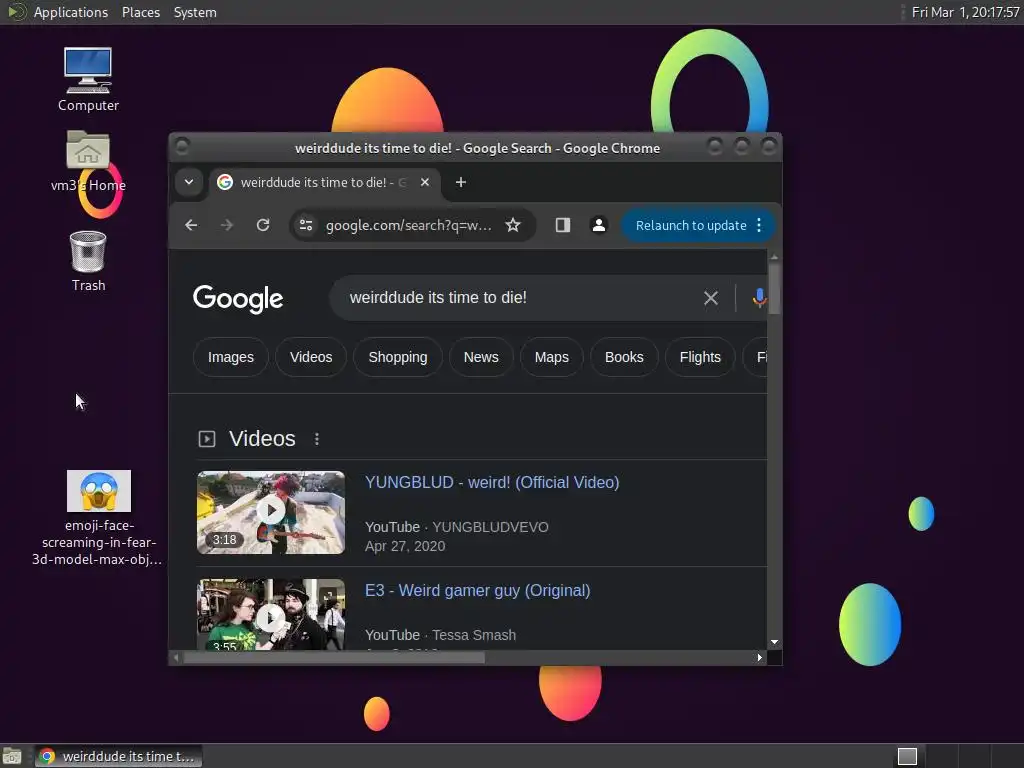
Task: Click the video section play-box icon
Action: 207,439
